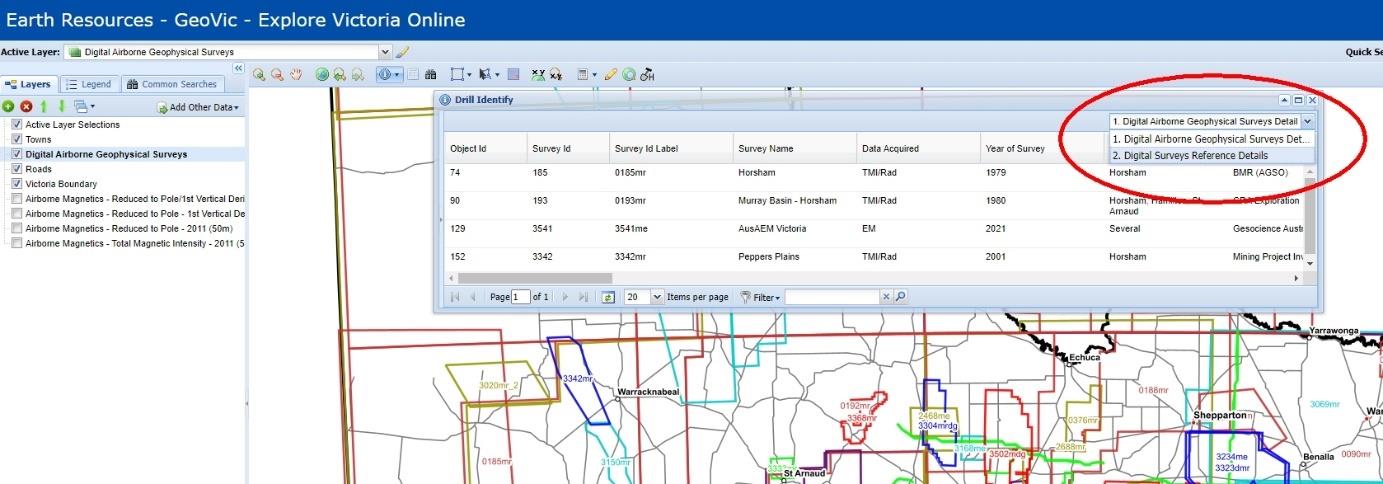Collapse the left panel with double-arrow
The height and width of the screenshot is (484, 1383).
point(238,68)
